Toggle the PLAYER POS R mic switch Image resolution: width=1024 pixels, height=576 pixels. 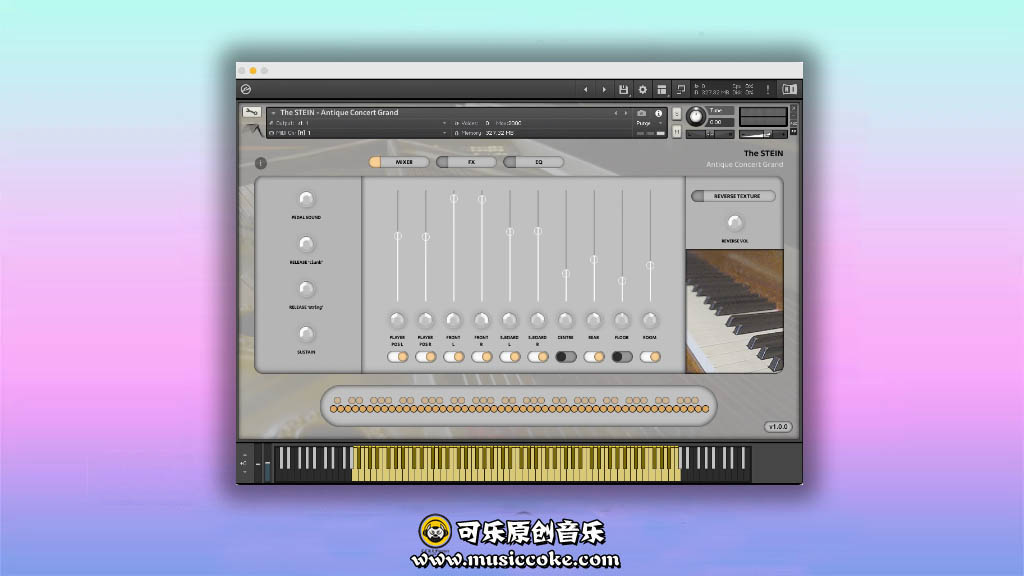425,357
